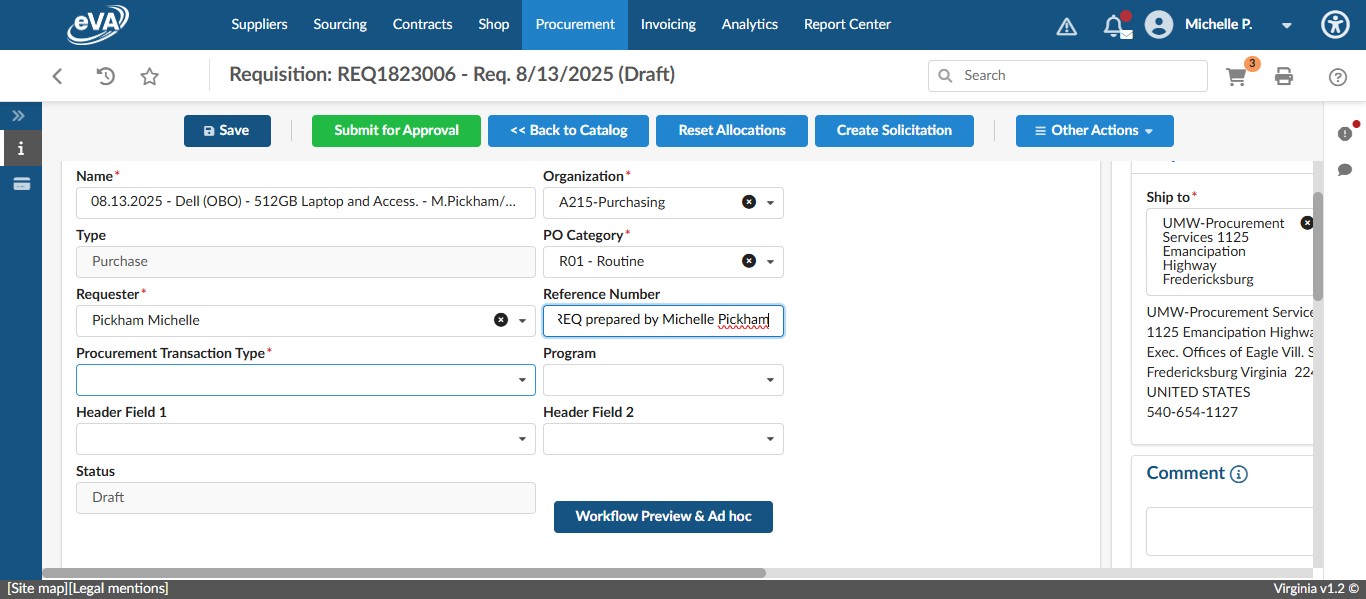Open the Invoicing section

[x=668, y=24]
